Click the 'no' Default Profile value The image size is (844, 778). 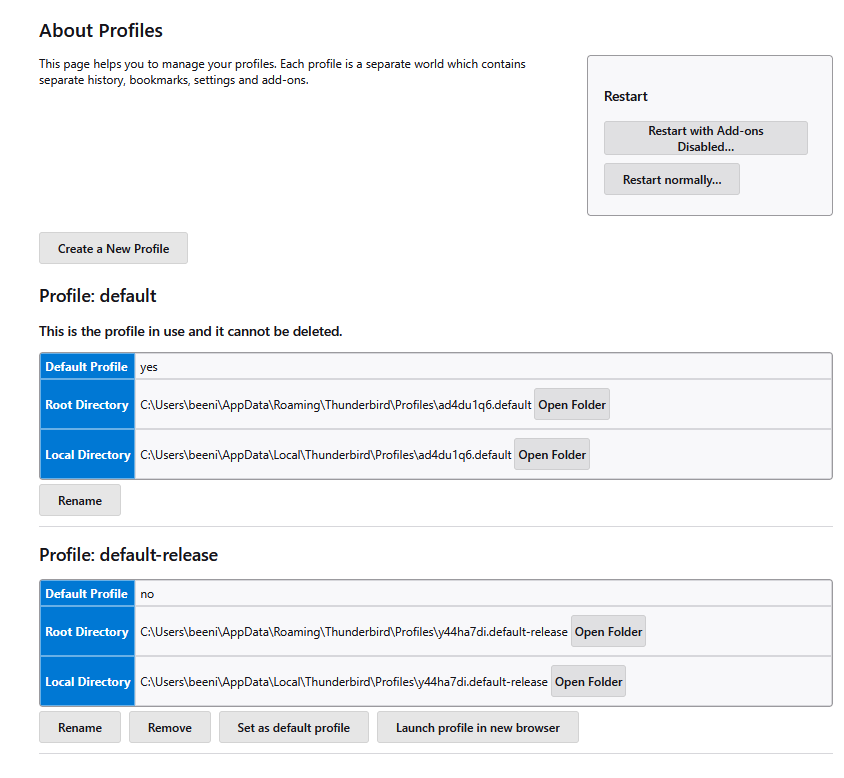tap(147, 594)
